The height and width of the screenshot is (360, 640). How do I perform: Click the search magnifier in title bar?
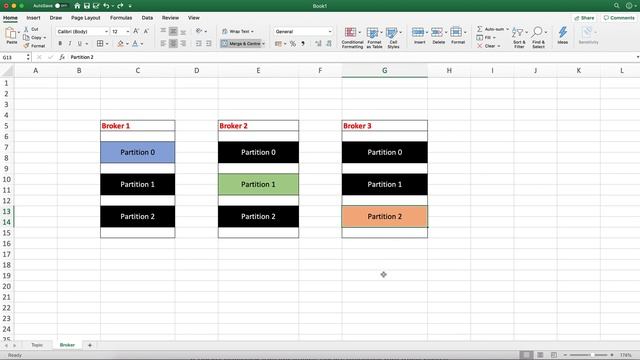pos(616,6)
